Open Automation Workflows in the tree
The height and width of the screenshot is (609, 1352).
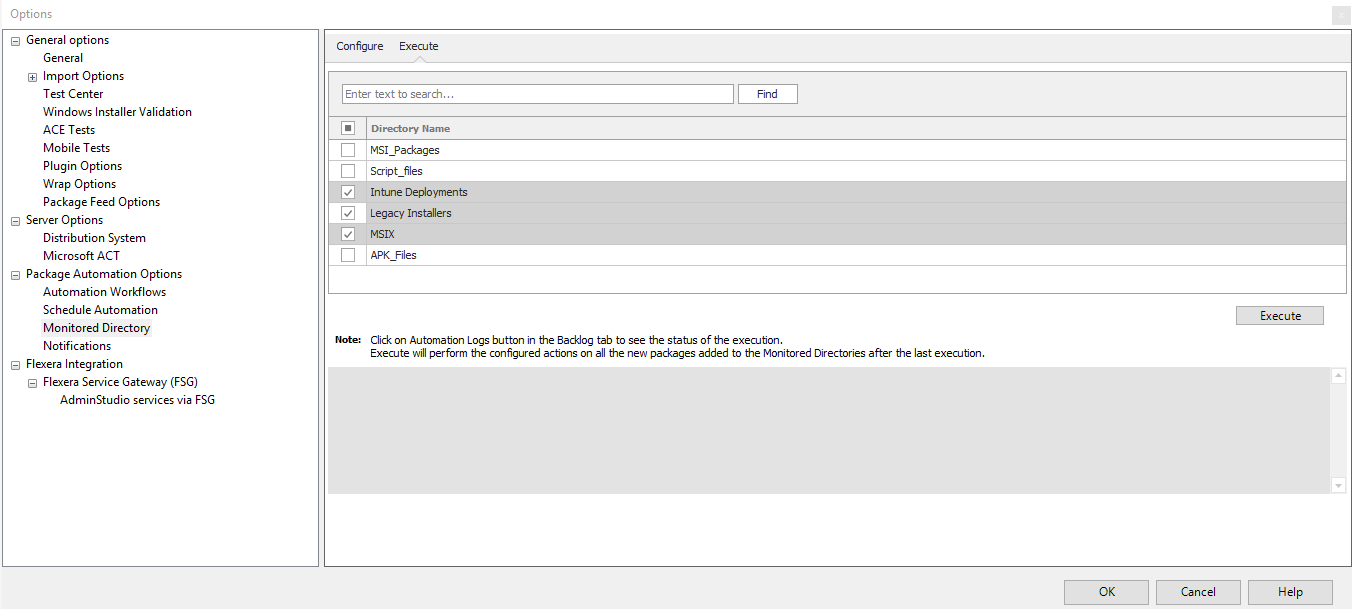point(104,292)
